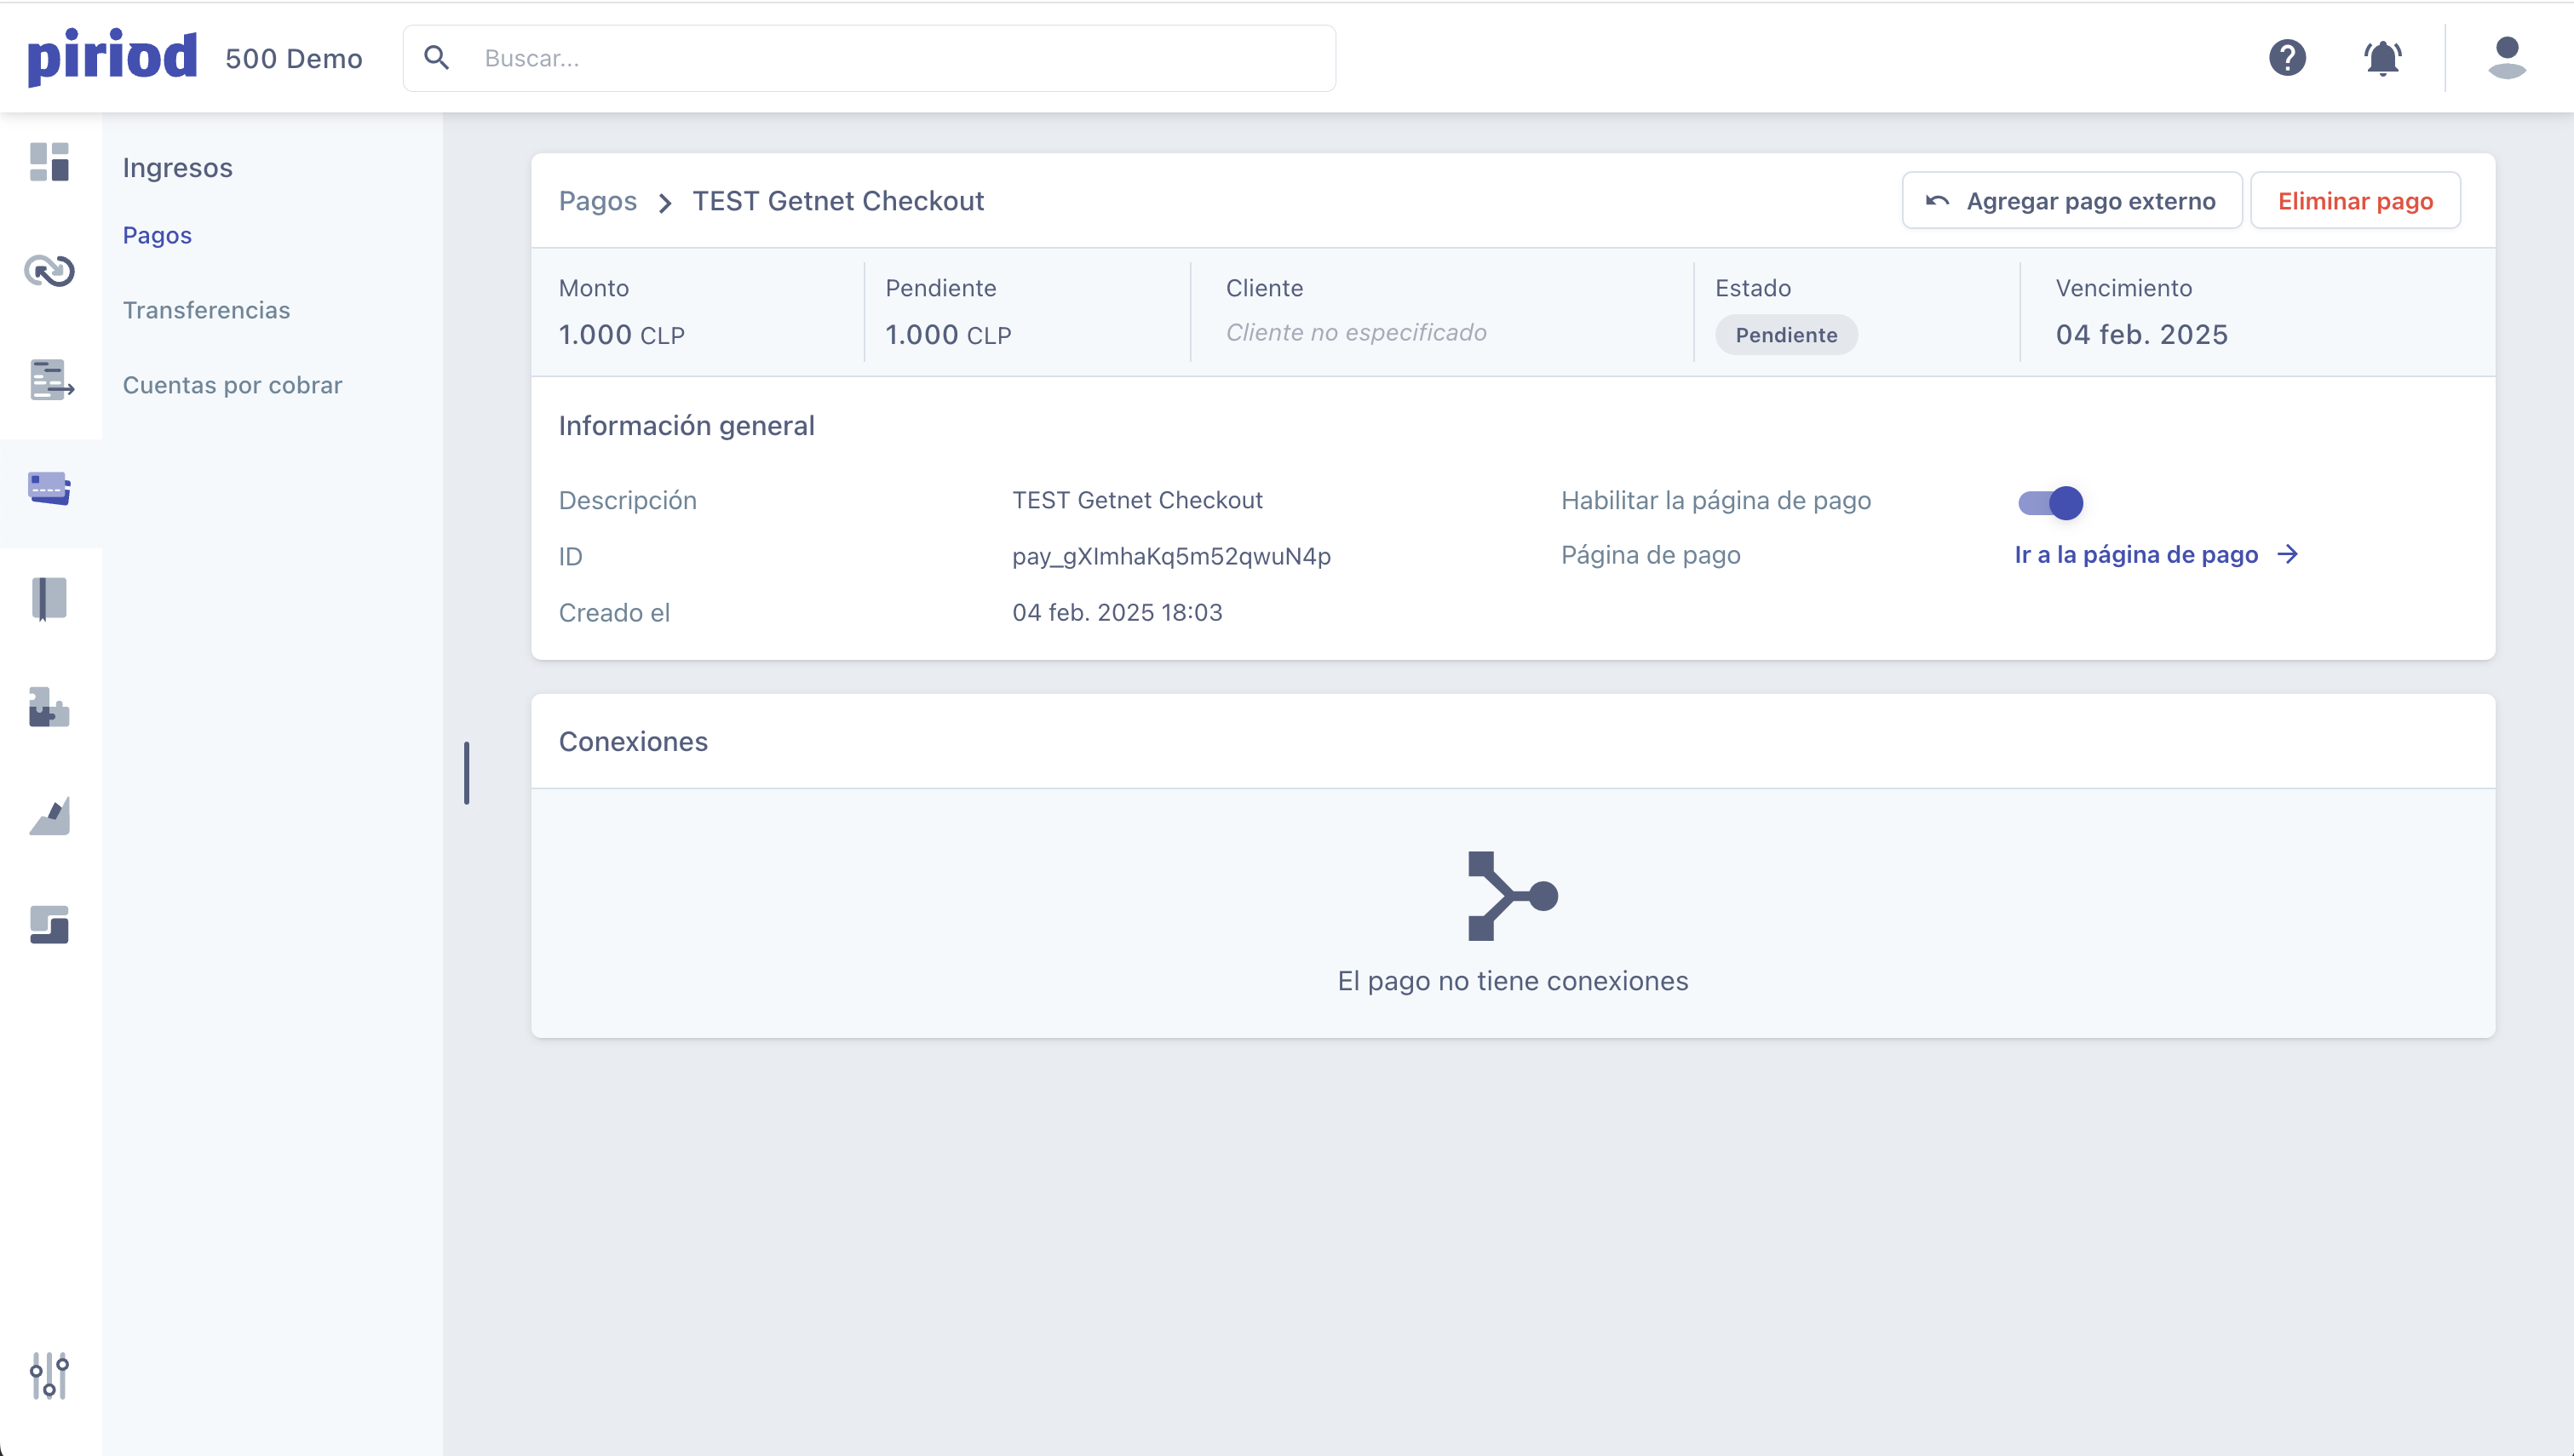Screen dimensions: 2574x1456
Task: Click the help question mark icon
Action: pyautogui.click(x=2287, y=58)
